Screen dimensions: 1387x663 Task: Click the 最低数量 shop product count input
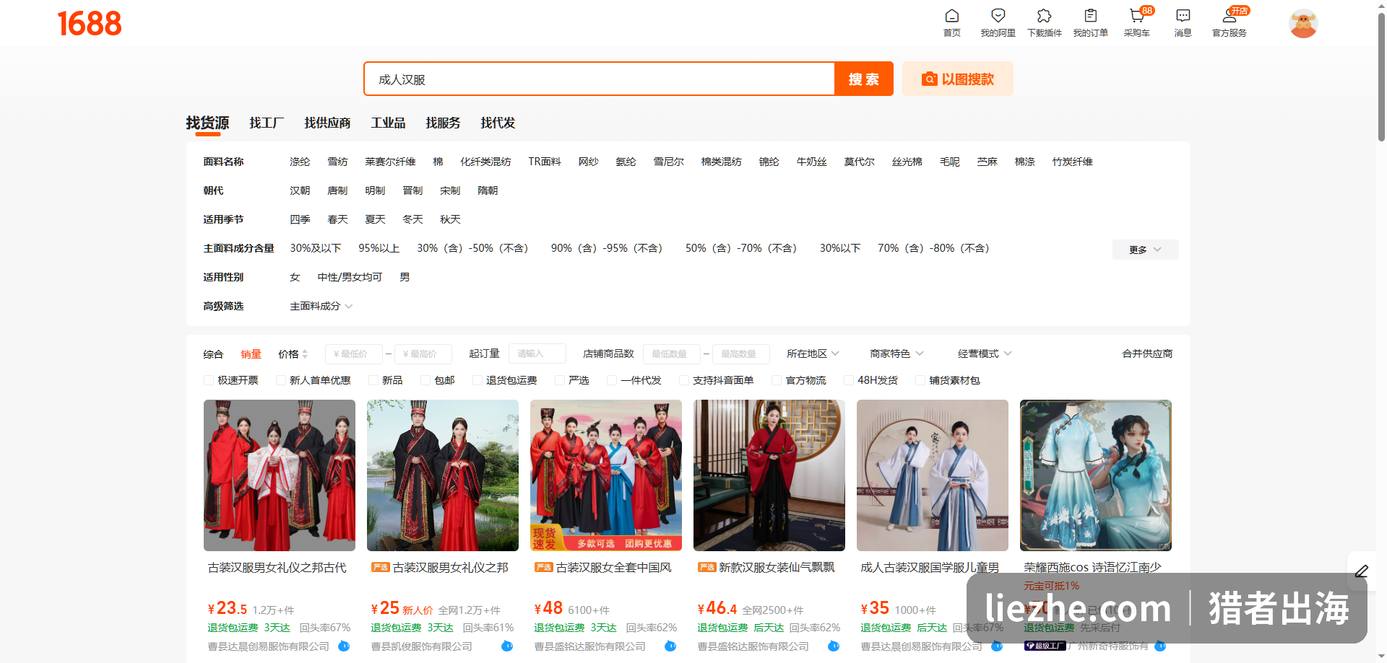point(671,354)
